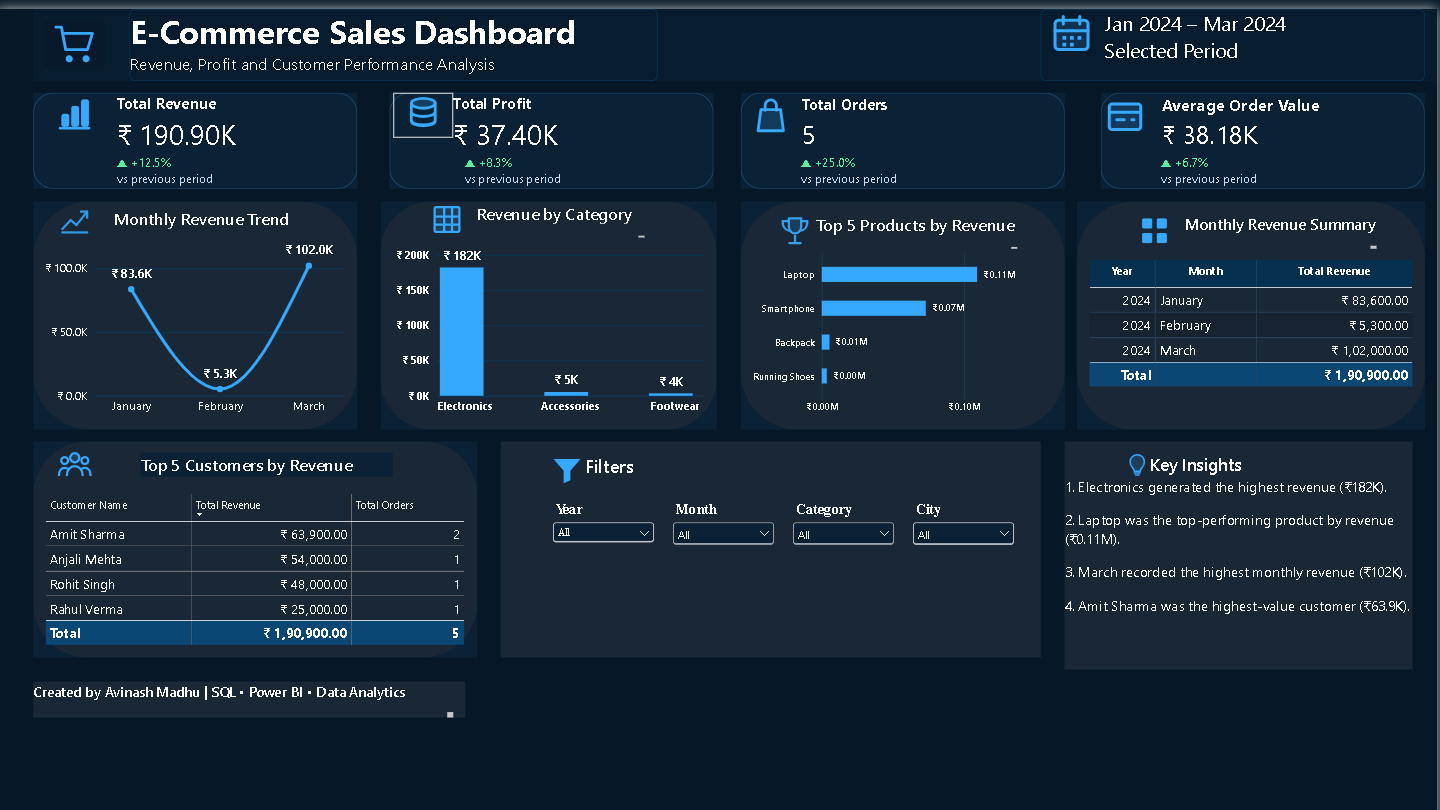This screenshot has height=810, width=1440.
Task: Click the green up arrow beside +25.0%
Action: coord(806,163)
